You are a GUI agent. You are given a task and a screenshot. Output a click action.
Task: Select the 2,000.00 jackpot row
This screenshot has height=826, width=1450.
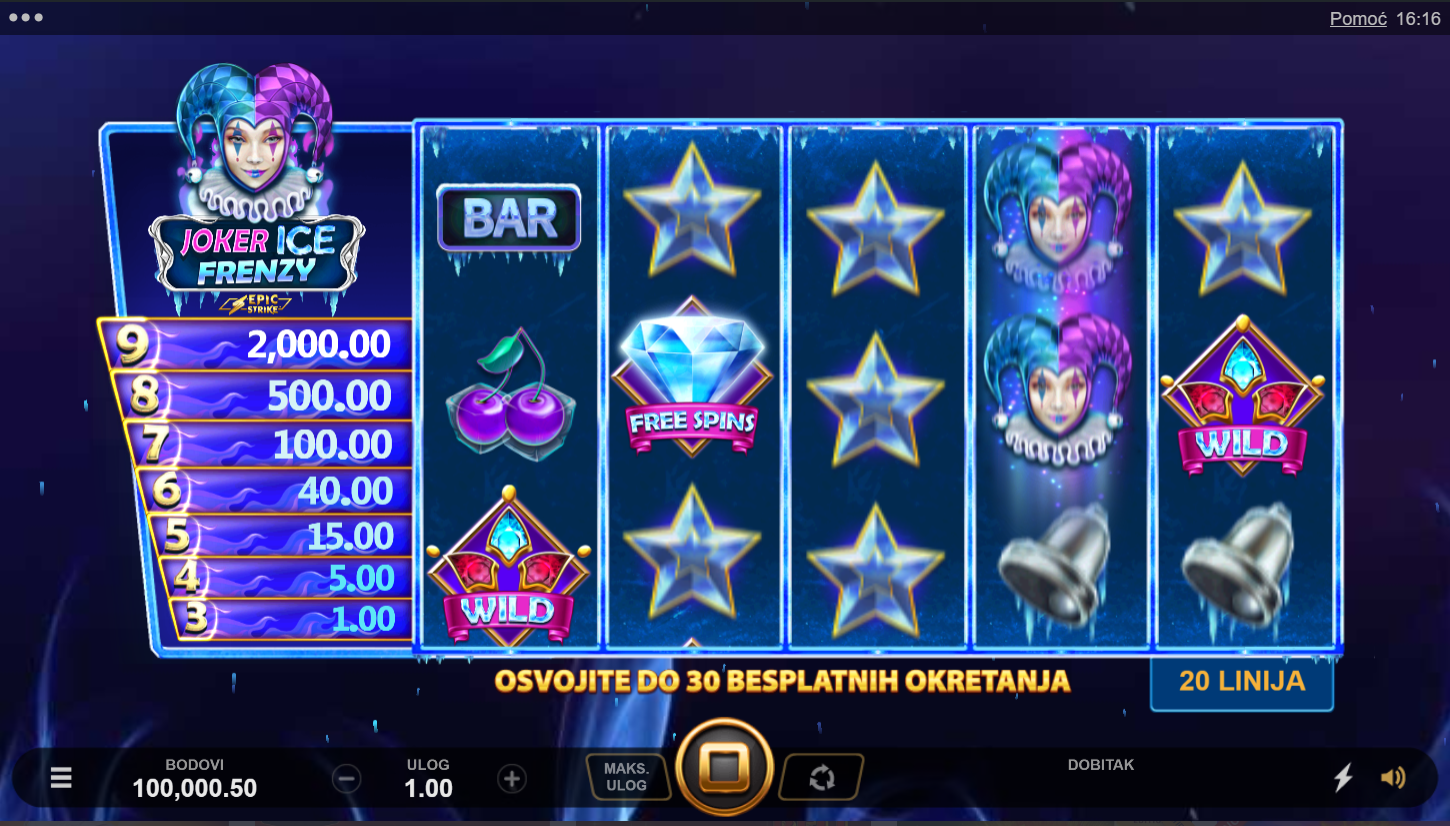255,344
